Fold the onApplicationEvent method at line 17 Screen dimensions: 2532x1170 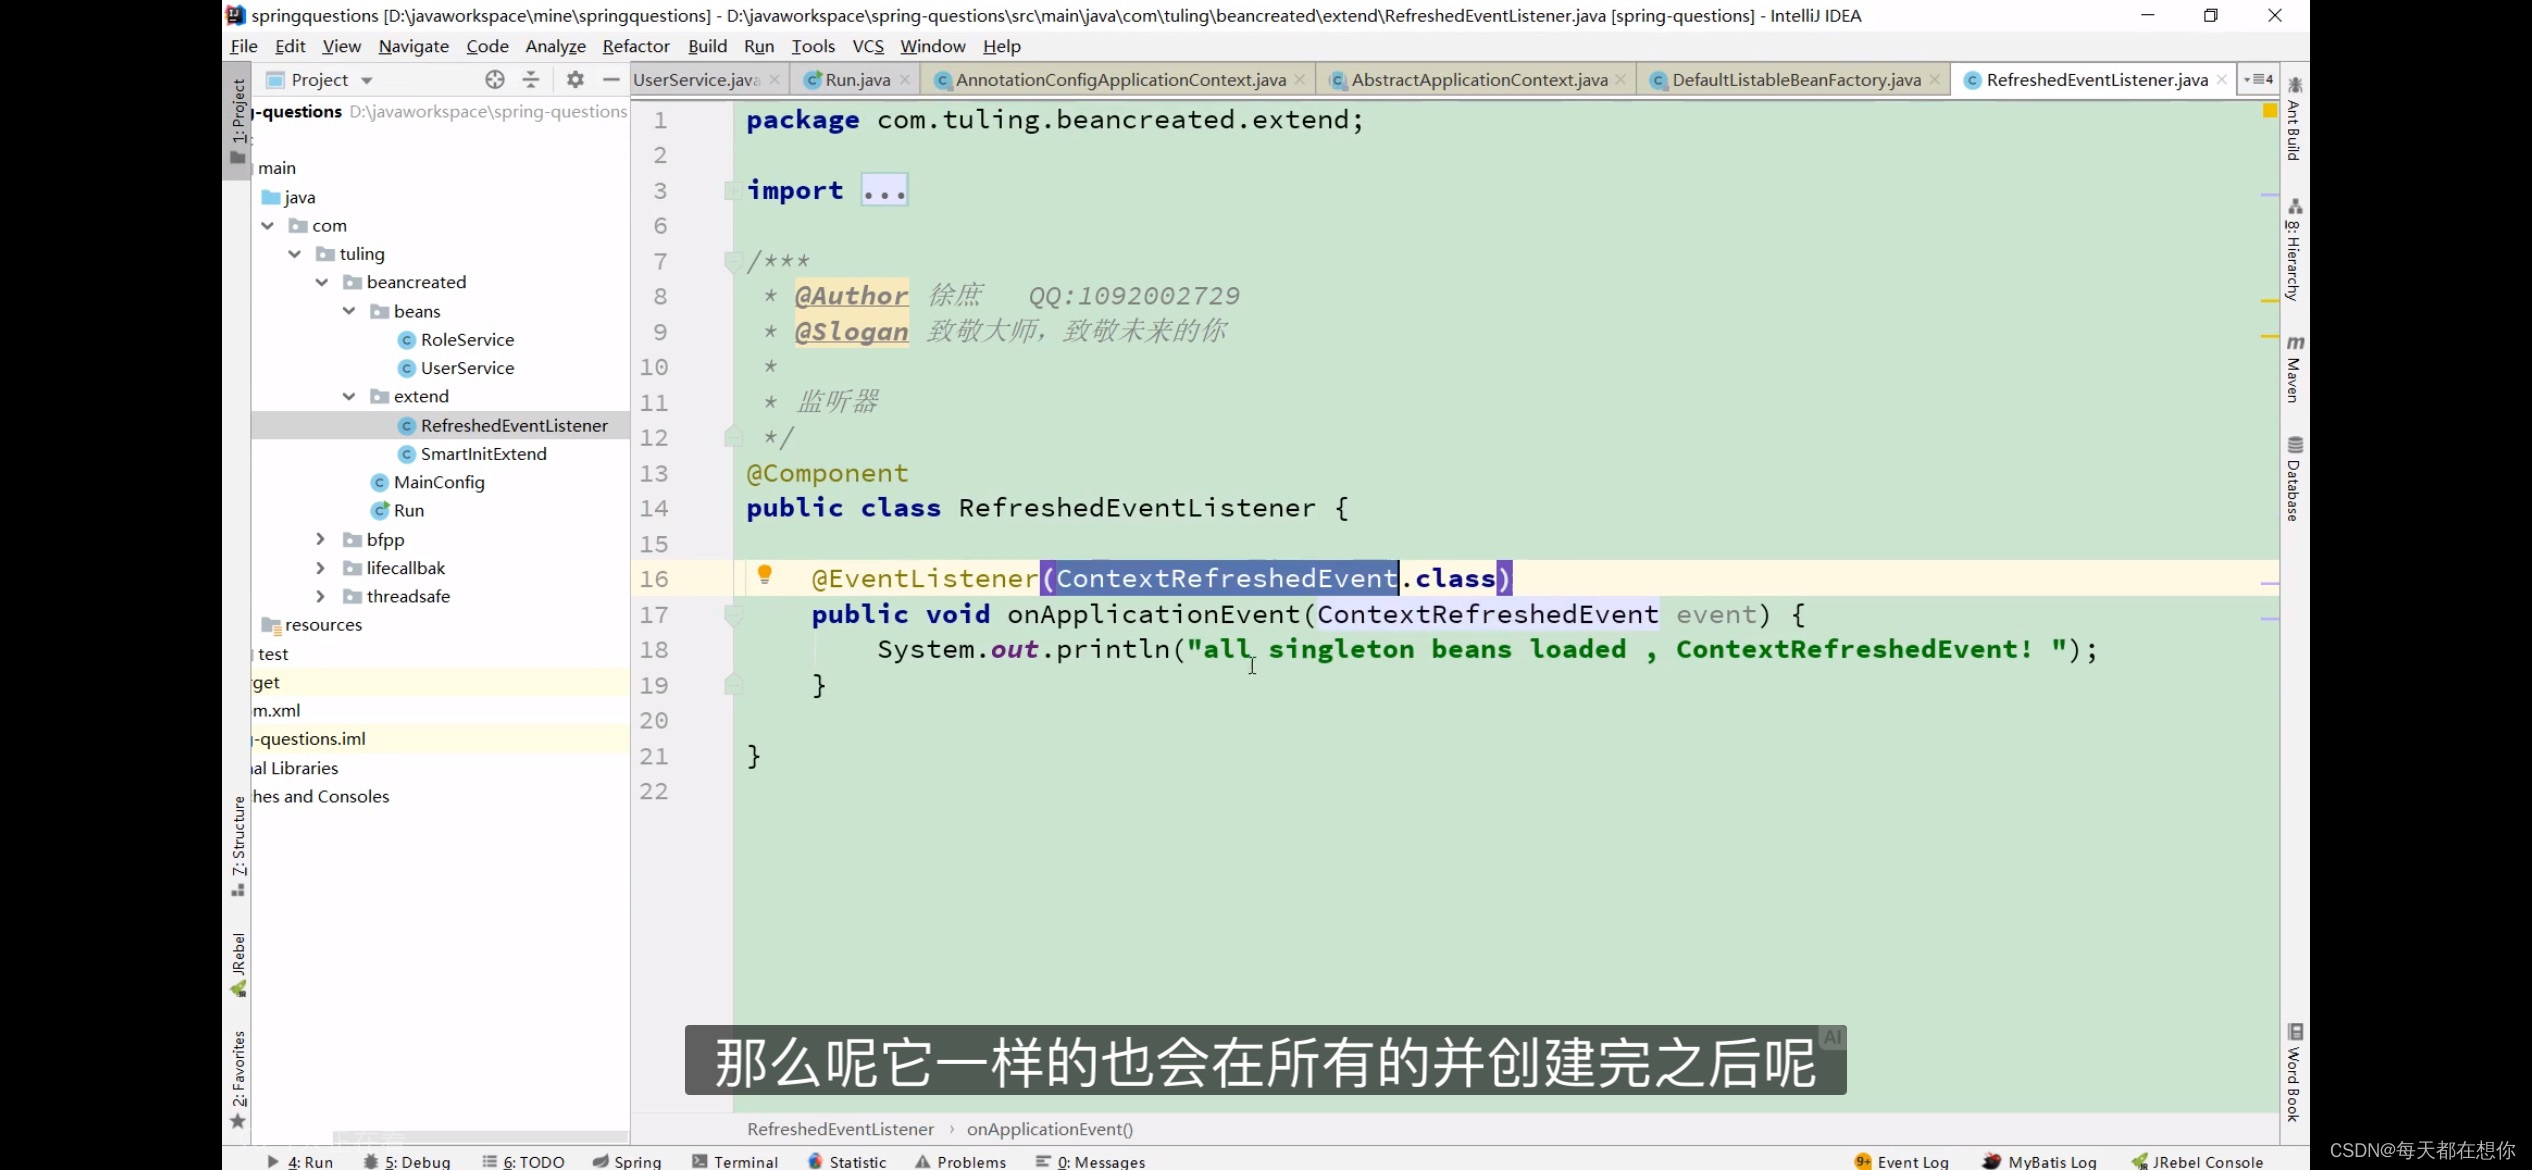(x=733, y=615)
